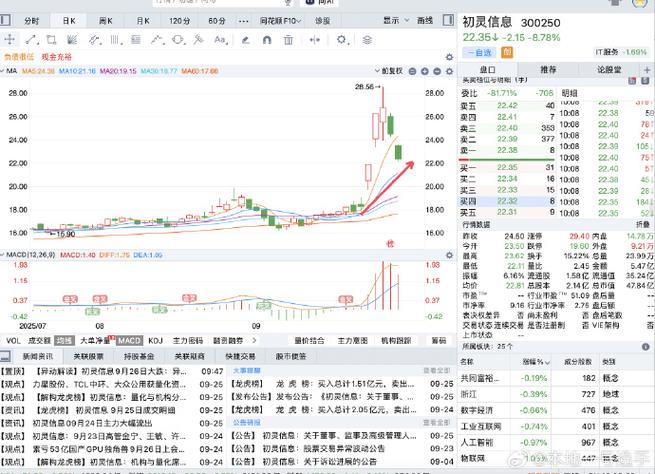Pick the rectangle shape drawing tool
This screenshot has height=474, width=655.
[x=52, y=40]
